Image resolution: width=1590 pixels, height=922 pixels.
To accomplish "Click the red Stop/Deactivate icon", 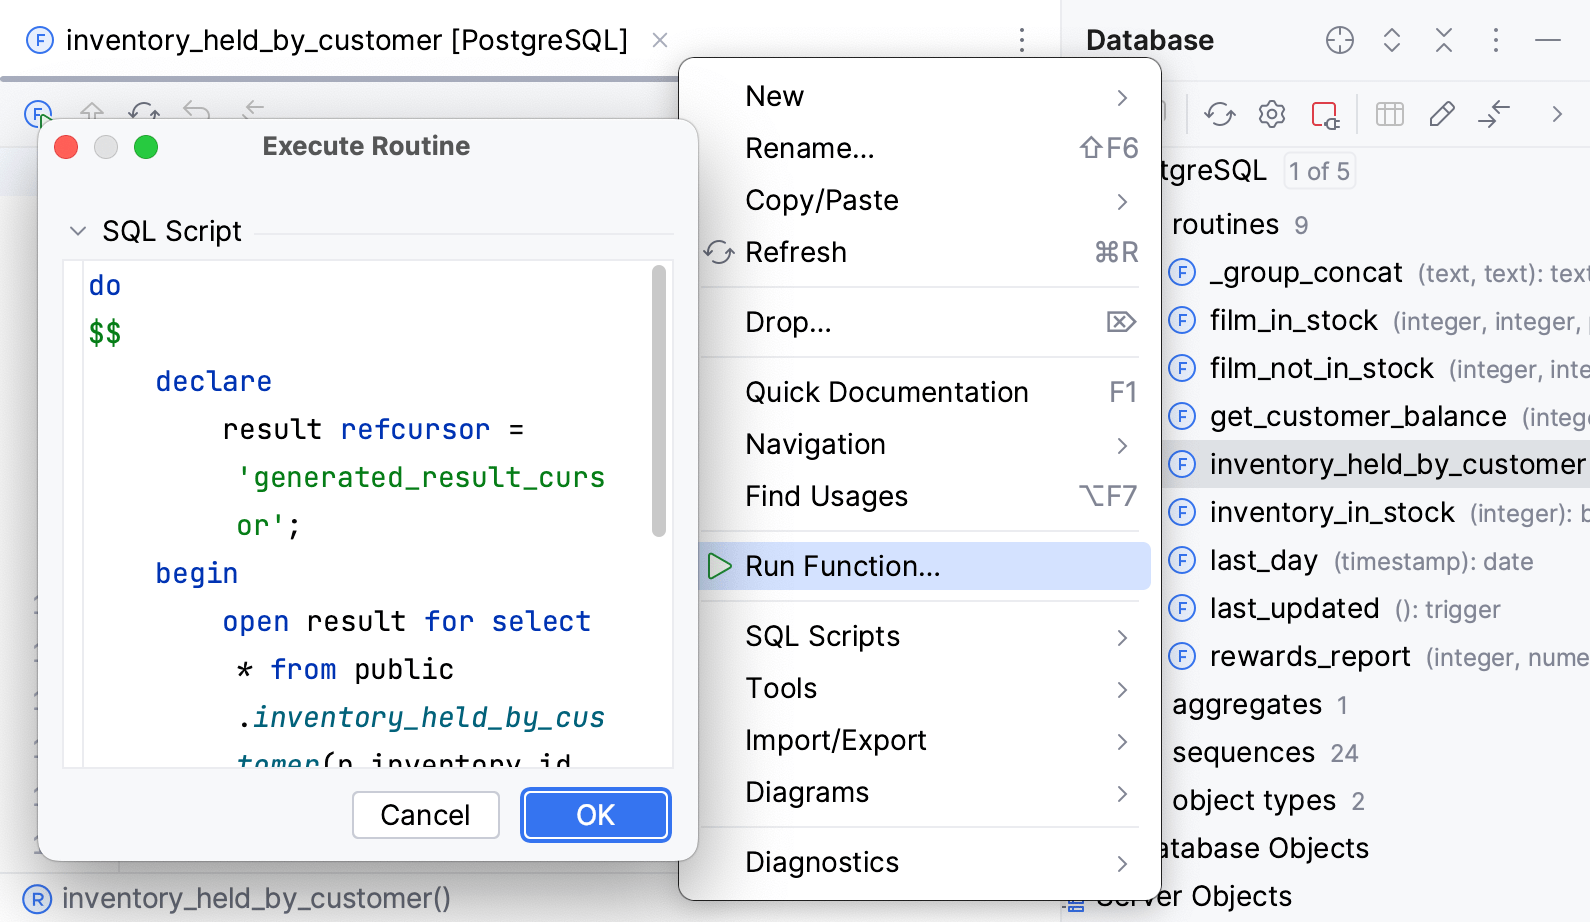I will 1324,115.
